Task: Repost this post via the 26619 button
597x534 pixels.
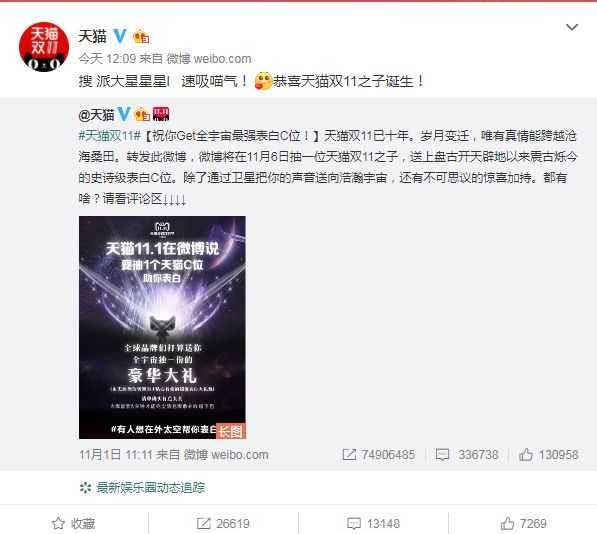Action: (223, 523)
